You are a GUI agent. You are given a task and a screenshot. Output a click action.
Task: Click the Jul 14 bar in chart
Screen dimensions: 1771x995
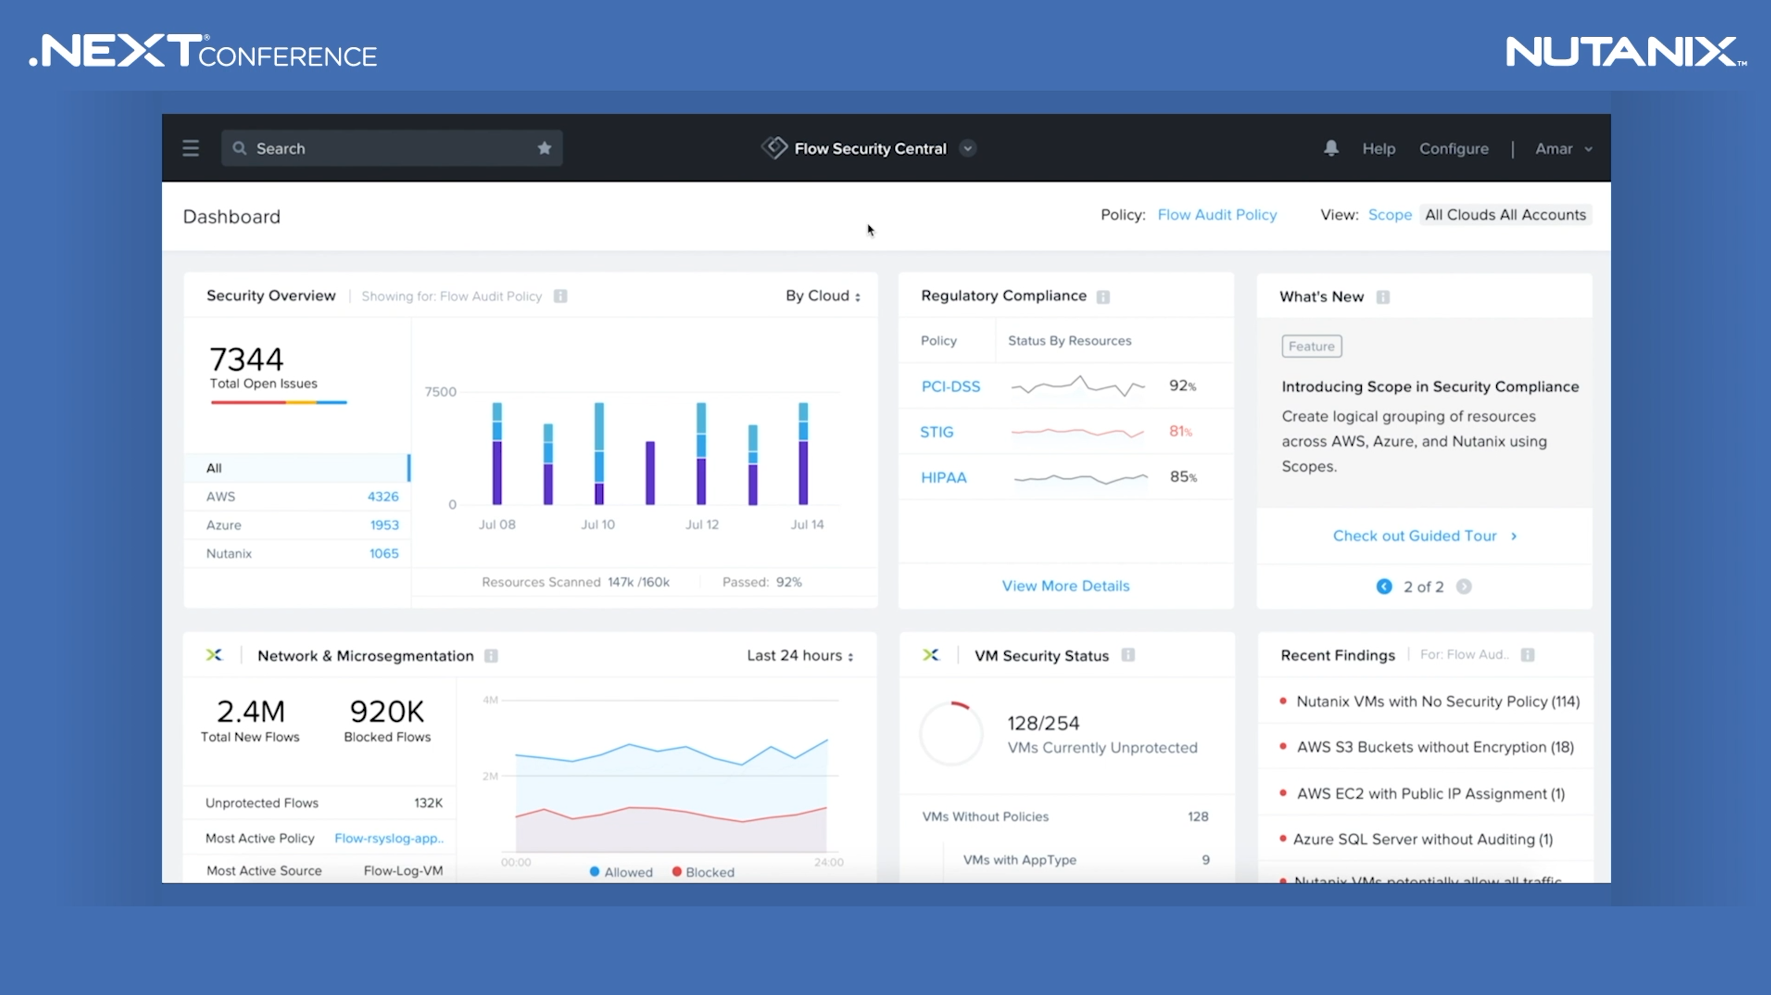(803, 453)
